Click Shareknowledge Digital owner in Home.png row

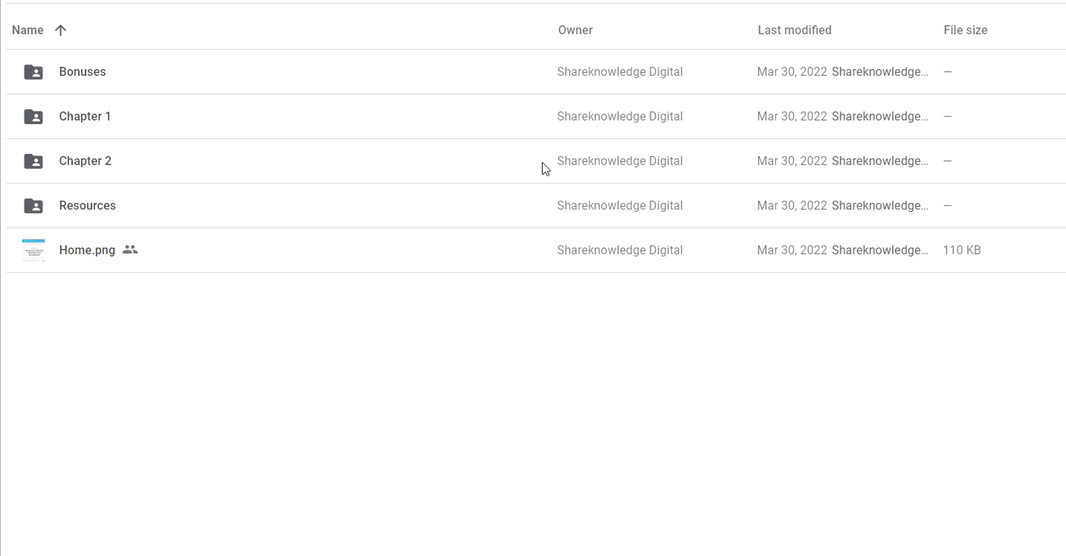point(620,250)
